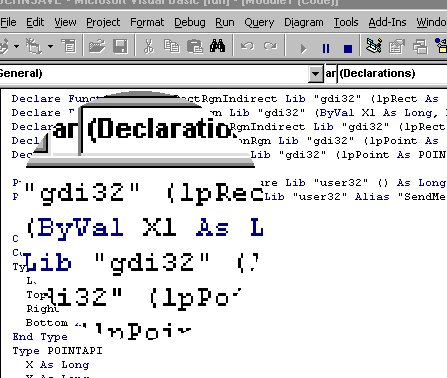The image size is (447, 378).
Task: Redo the last undone action
Action: tap(270, 46)
